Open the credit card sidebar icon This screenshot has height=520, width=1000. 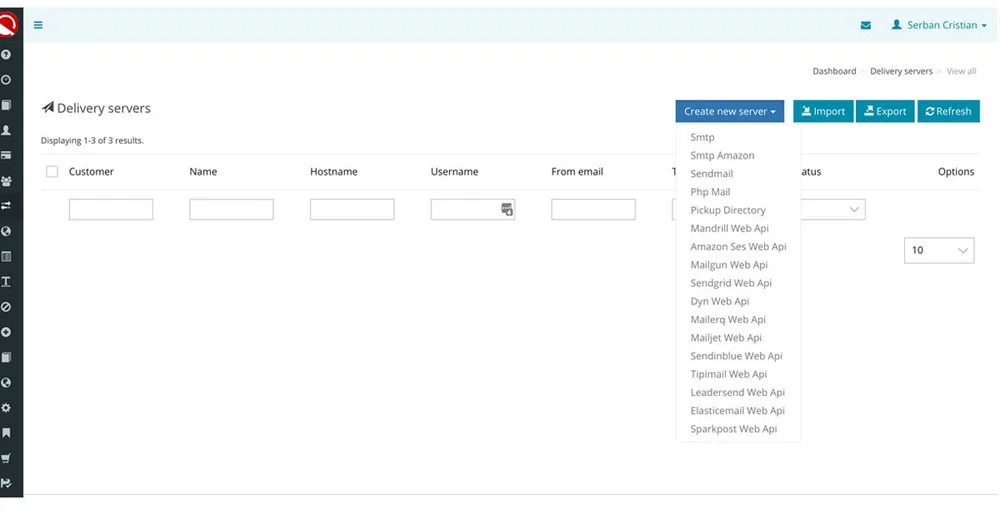pos(6,155)
